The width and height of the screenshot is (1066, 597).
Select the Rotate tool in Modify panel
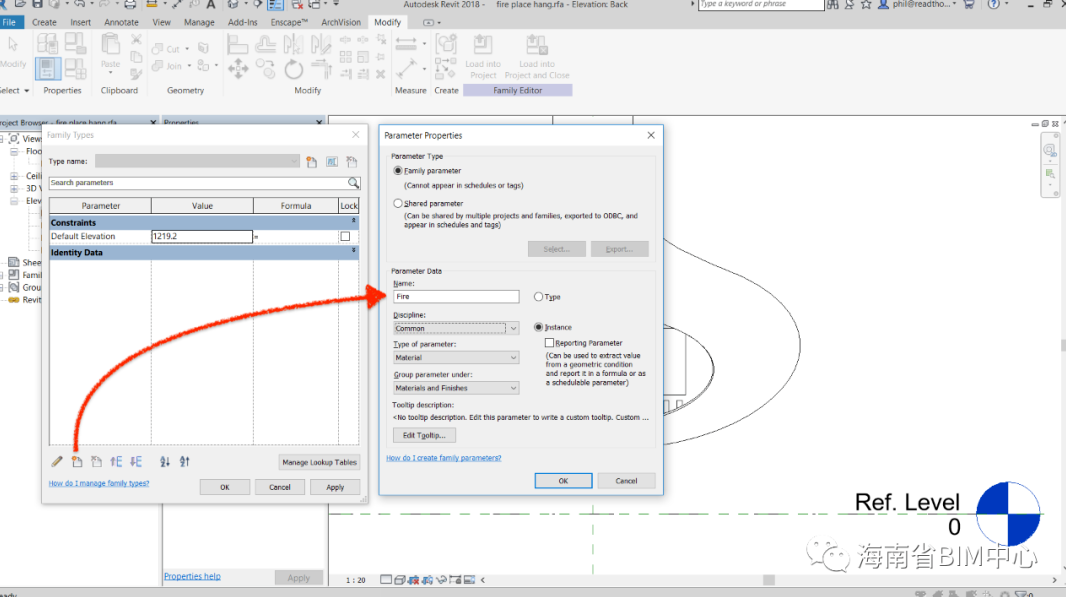pyautogui.click(x=294, y=69)
